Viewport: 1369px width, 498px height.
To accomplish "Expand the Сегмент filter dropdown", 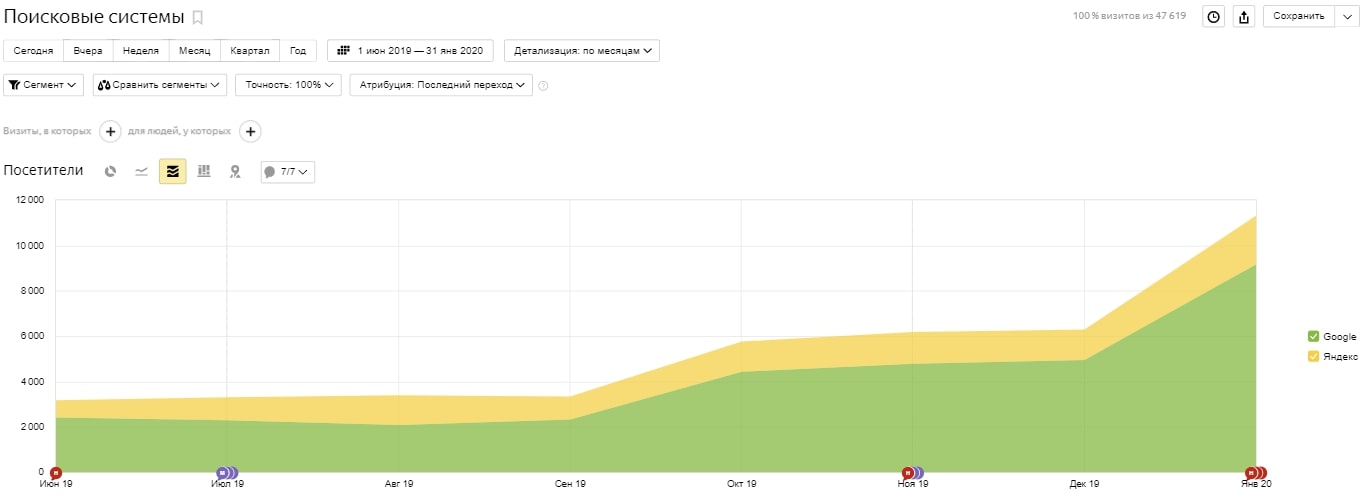I will (x=44, y=85).
